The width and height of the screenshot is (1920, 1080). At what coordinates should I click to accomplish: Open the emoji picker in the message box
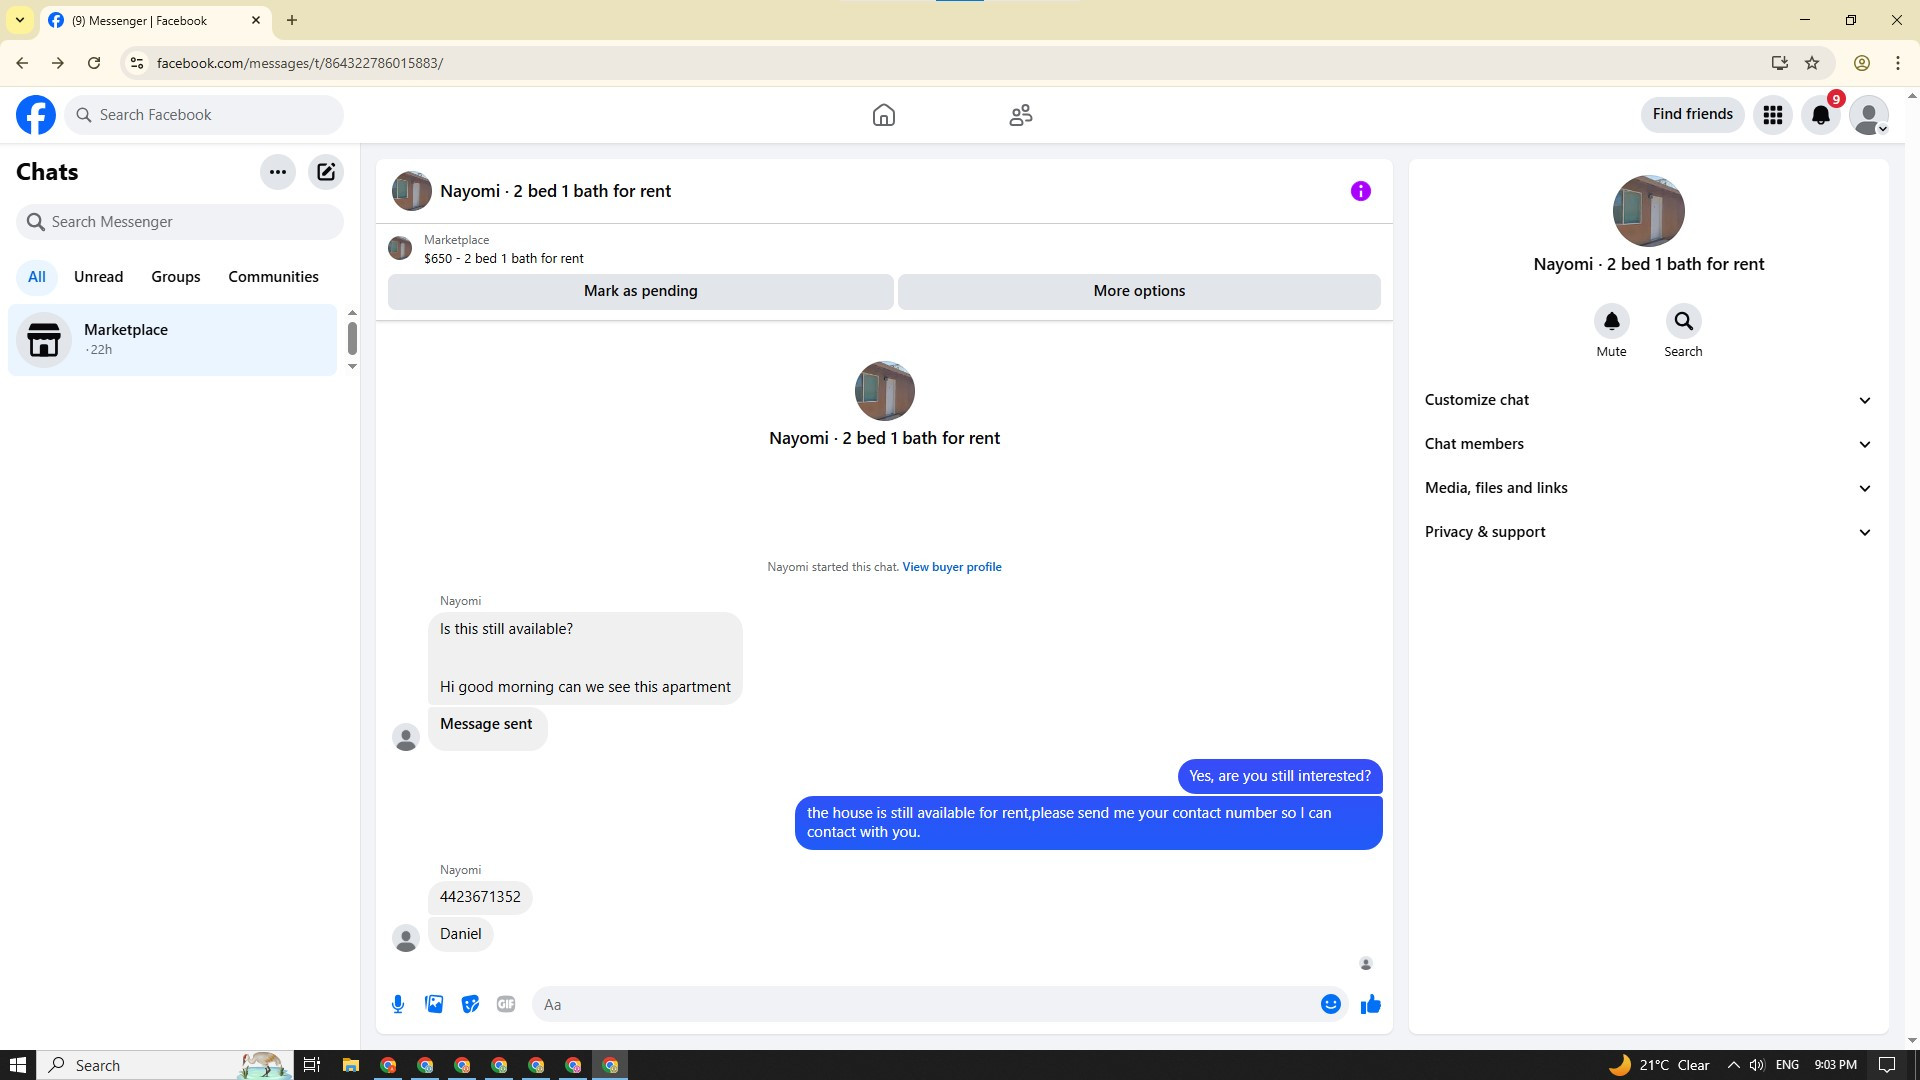point(1330,1004)
